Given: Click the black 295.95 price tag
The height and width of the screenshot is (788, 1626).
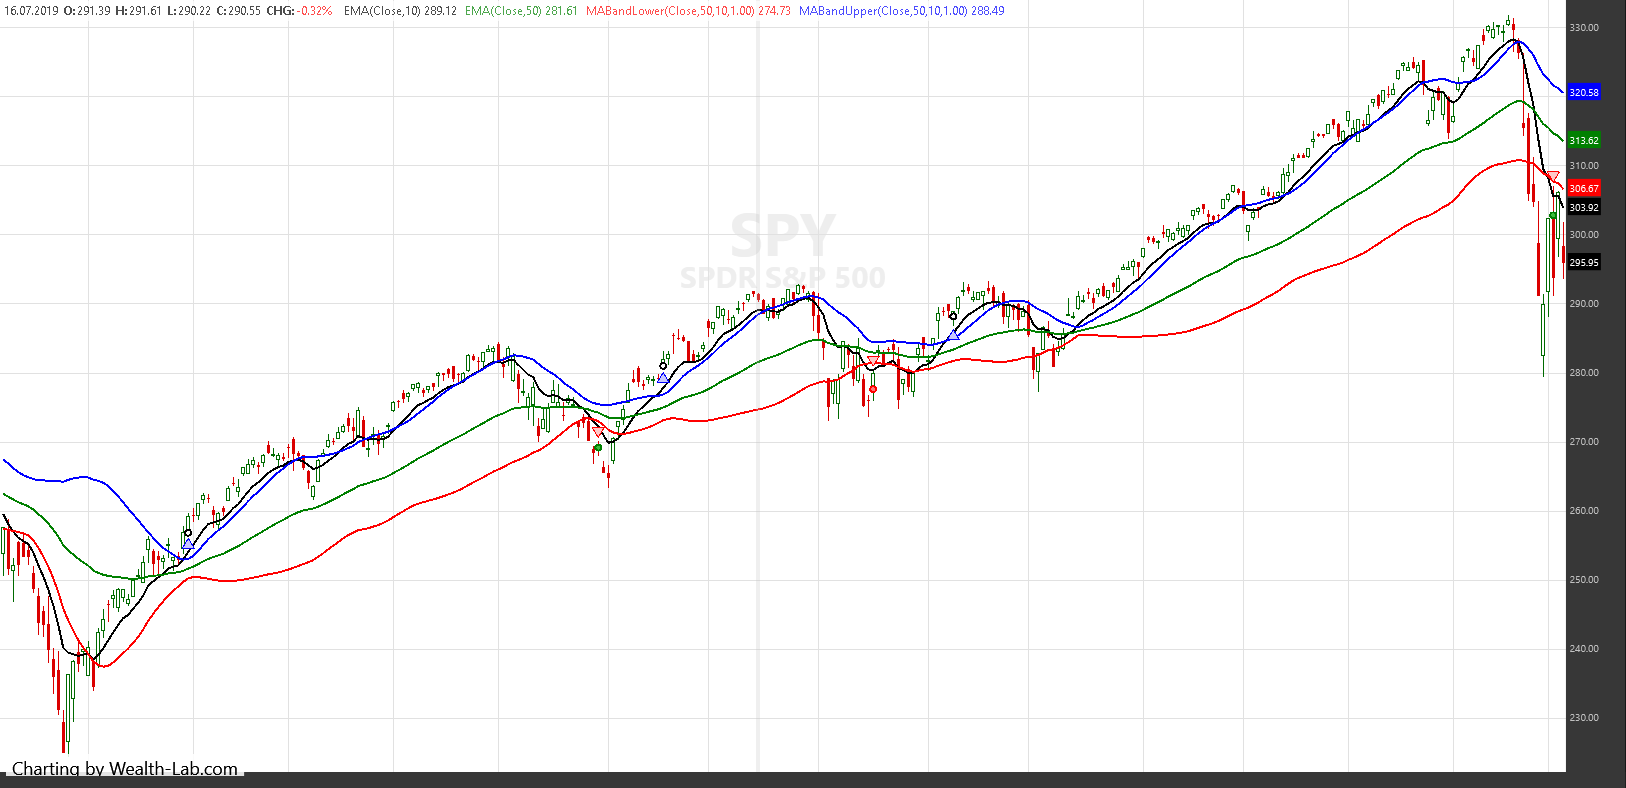Looking at the screenshot, I should pyautogui.click(x=1584, y=263).
